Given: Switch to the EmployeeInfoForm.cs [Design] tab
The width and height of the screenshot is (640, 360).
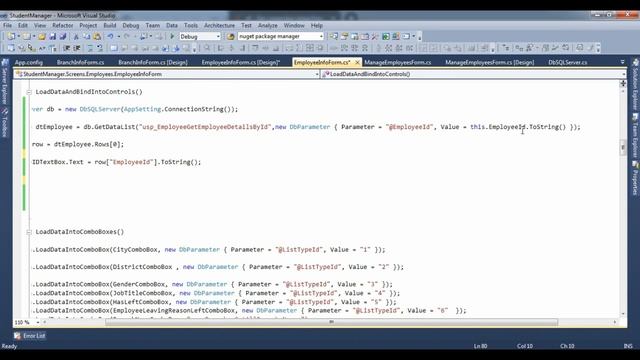Looking at the screenshot, I should coord(241,62).
